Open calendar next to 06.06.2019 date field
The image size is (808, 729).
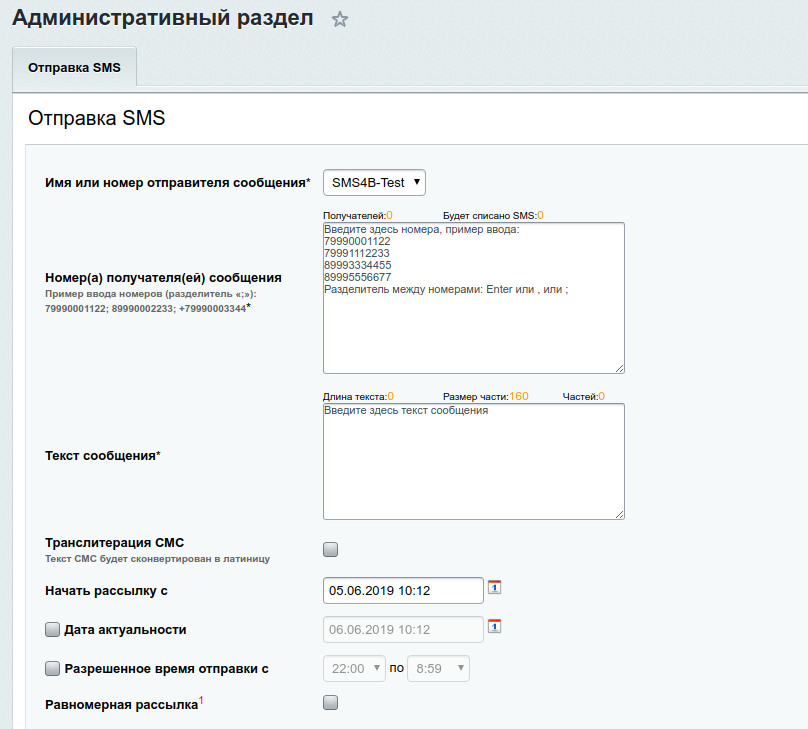pos(494,627)
